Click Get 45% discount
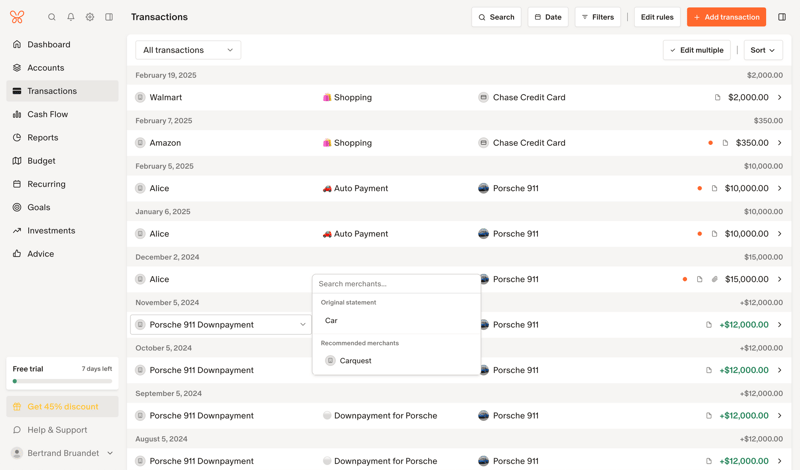This screenshot has width=800, height=470. 62,407
